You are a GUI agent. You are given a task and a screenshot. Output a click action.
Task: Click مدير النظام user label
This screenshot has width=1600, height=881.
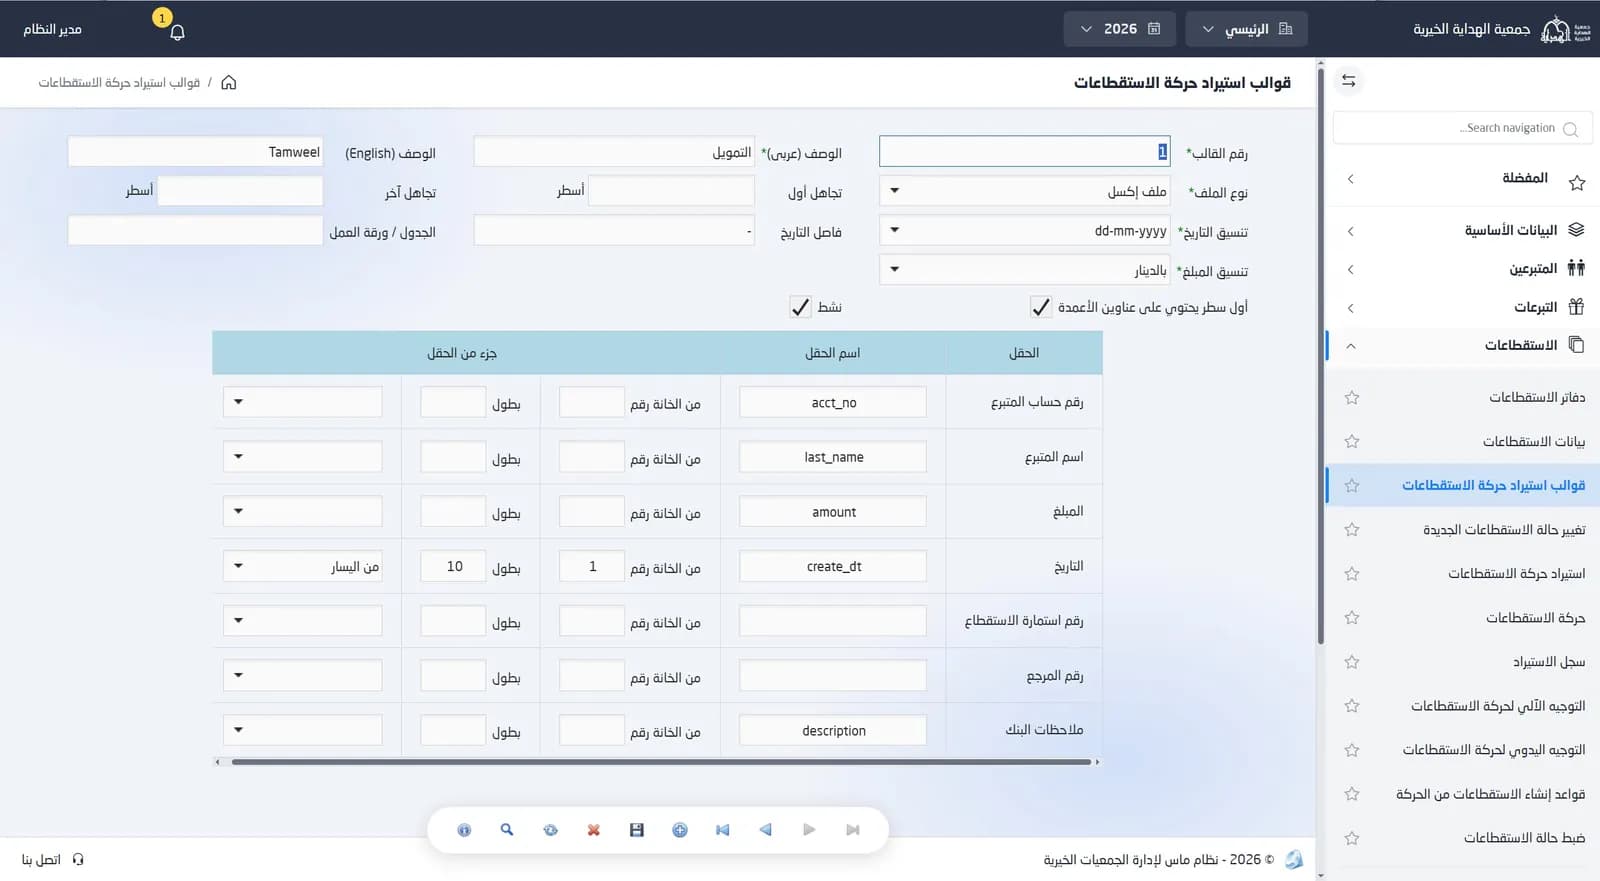coord(52,29)
